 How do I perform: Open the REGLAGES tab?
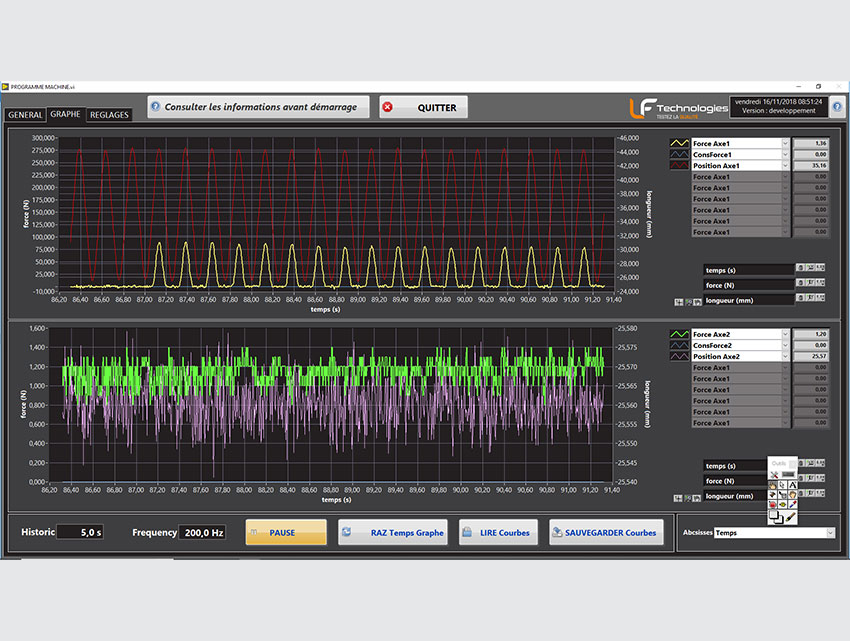(x=109, y=115)
